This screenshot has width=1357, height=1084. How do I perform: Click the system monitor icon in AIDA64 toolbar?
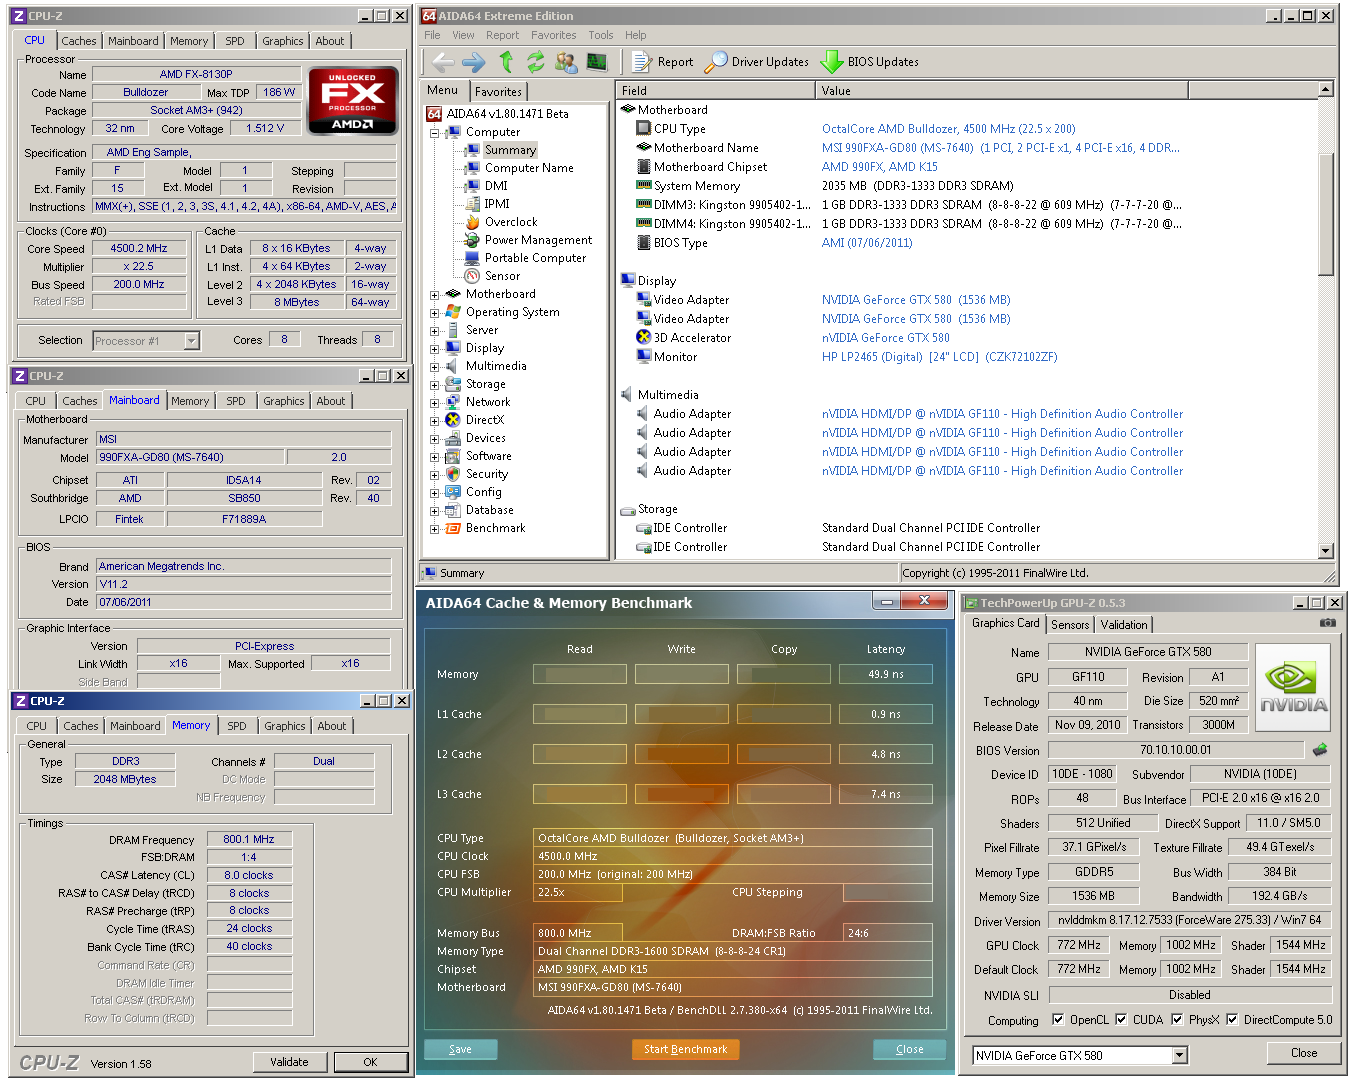click(x=597, y=62)
